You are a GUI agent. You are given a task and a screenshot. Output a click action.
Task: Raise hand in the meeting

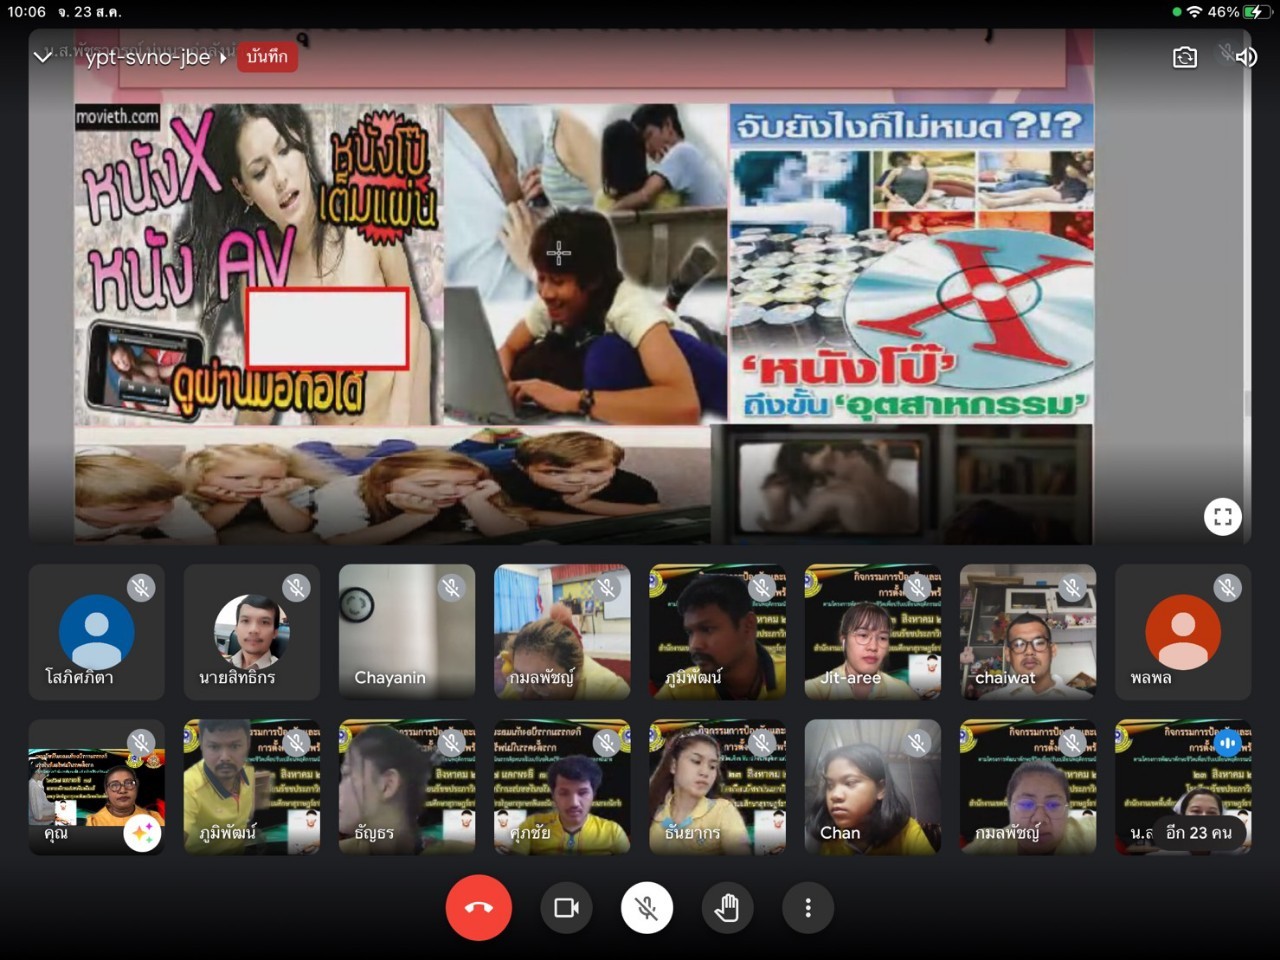tap(727, 908)
